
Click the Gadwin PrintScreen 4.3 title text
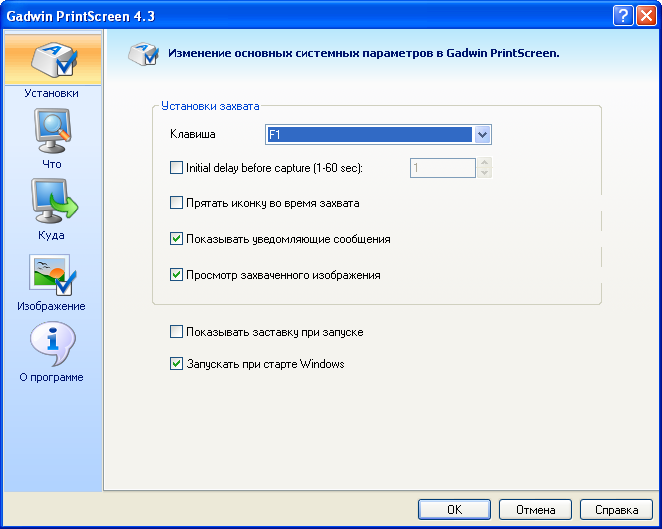(81, 16)
